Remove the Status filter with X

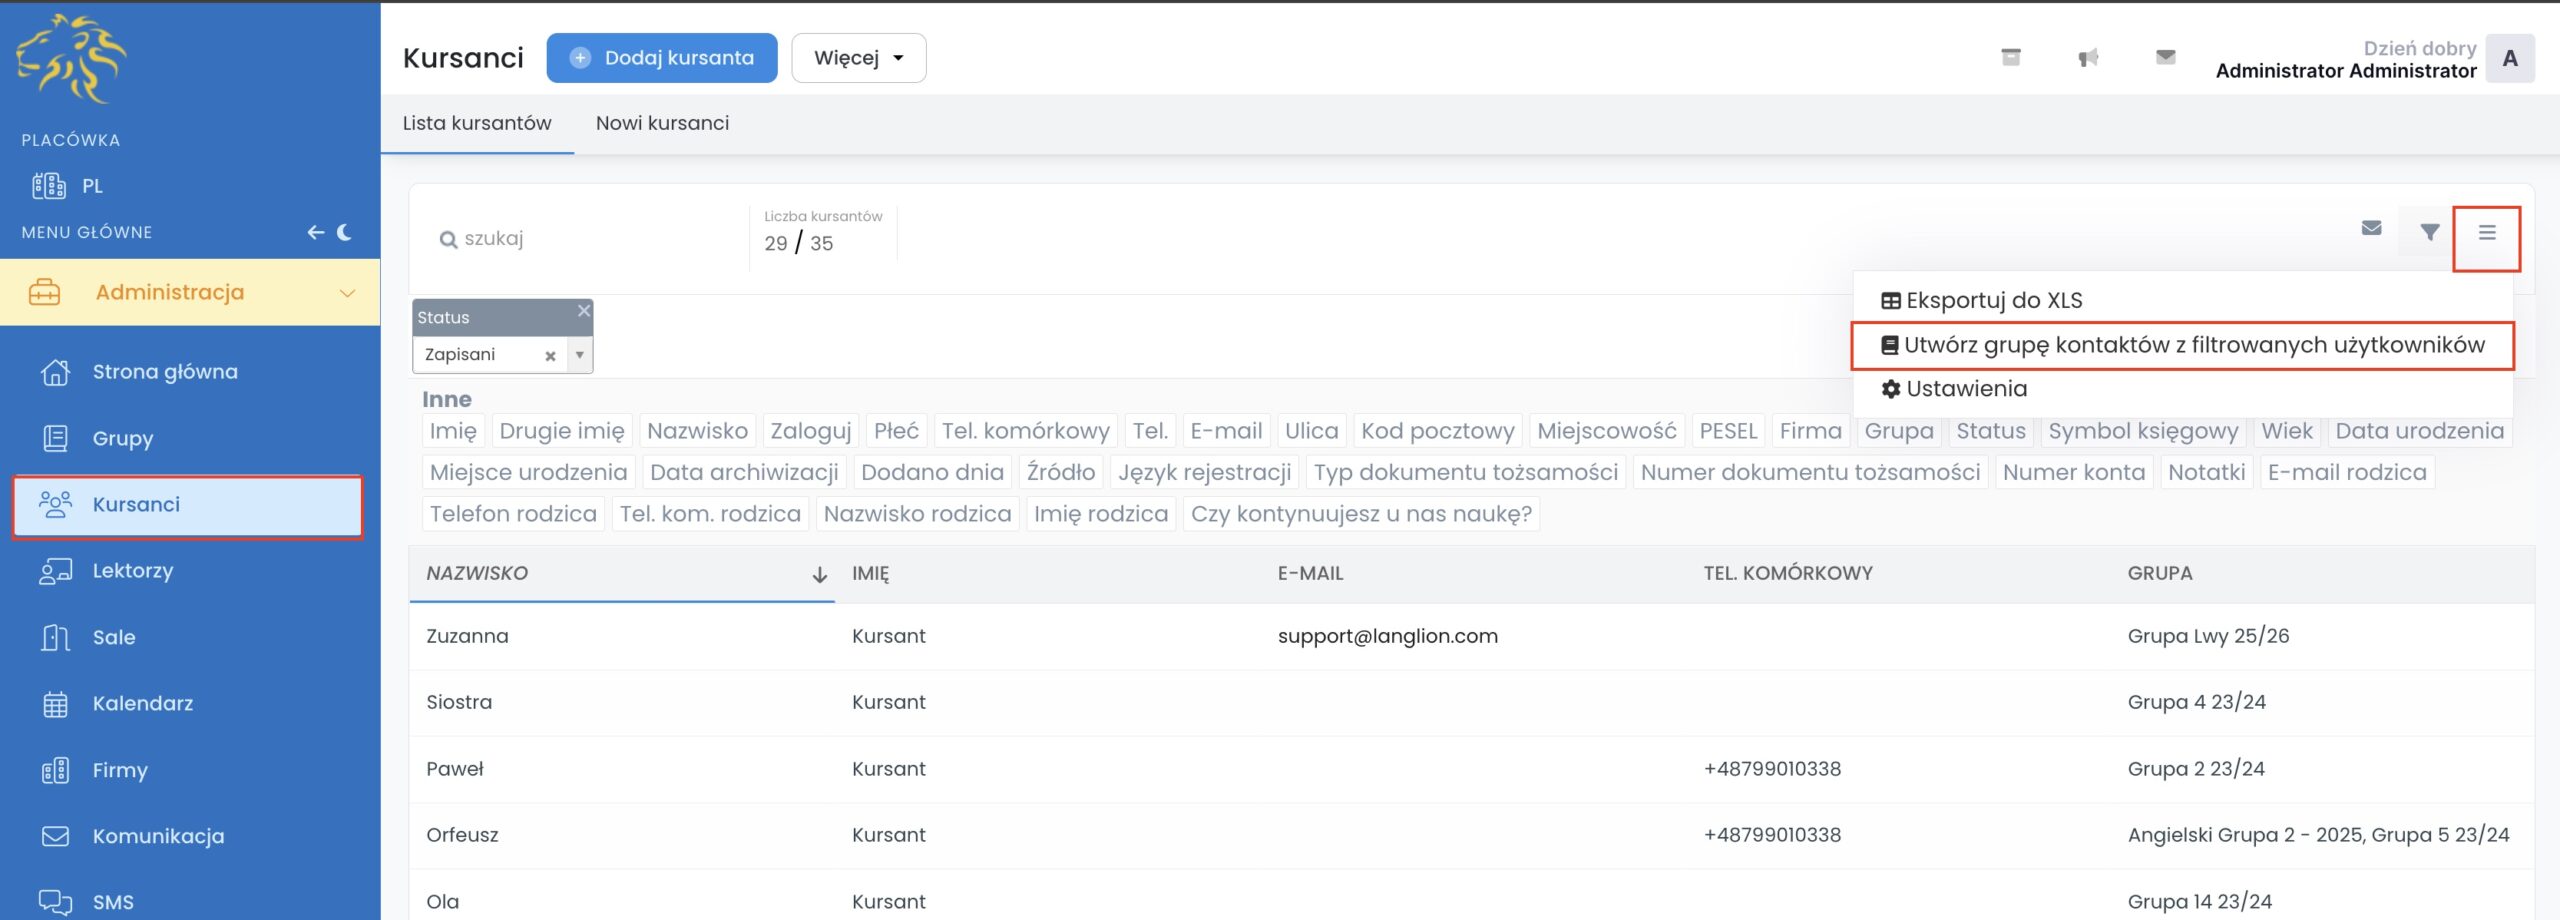click(x=584, y=311)
